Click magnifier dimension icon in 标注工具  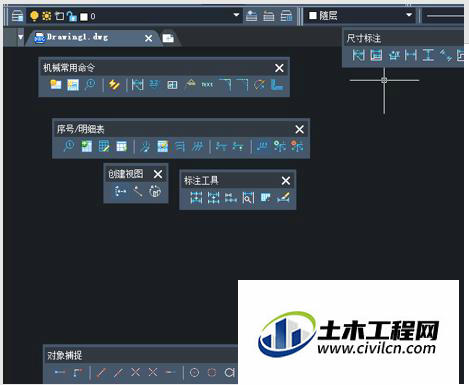(x=248, y=198)
